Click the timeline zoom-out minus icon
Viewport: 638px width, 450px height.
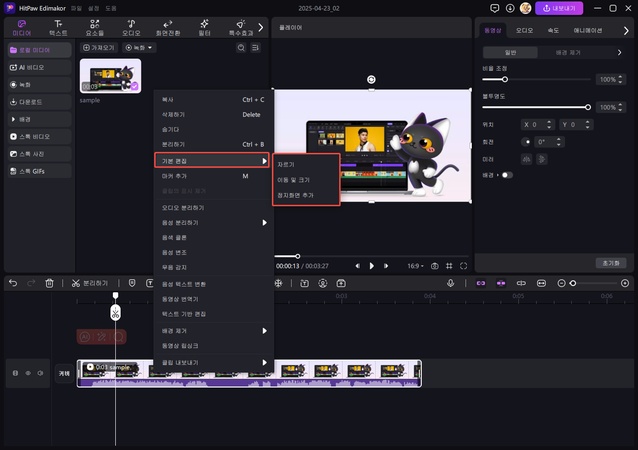tap(561, 283)
